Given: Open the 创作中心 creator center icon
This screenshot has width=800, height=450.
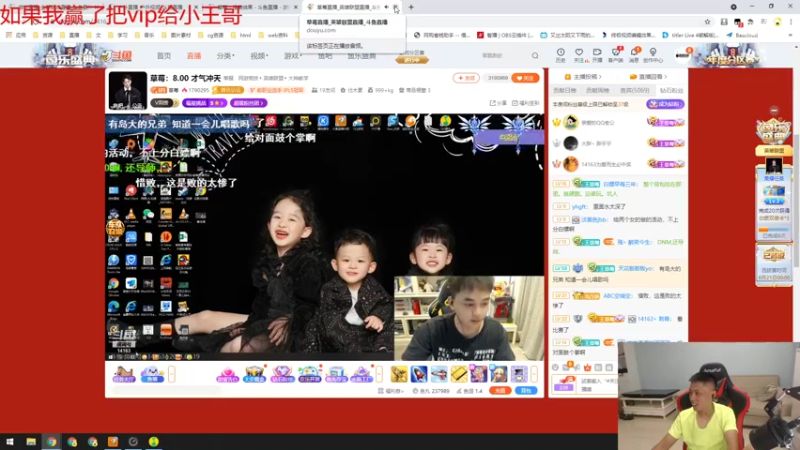Looking at the screenshot, I should tap(653, 55).
